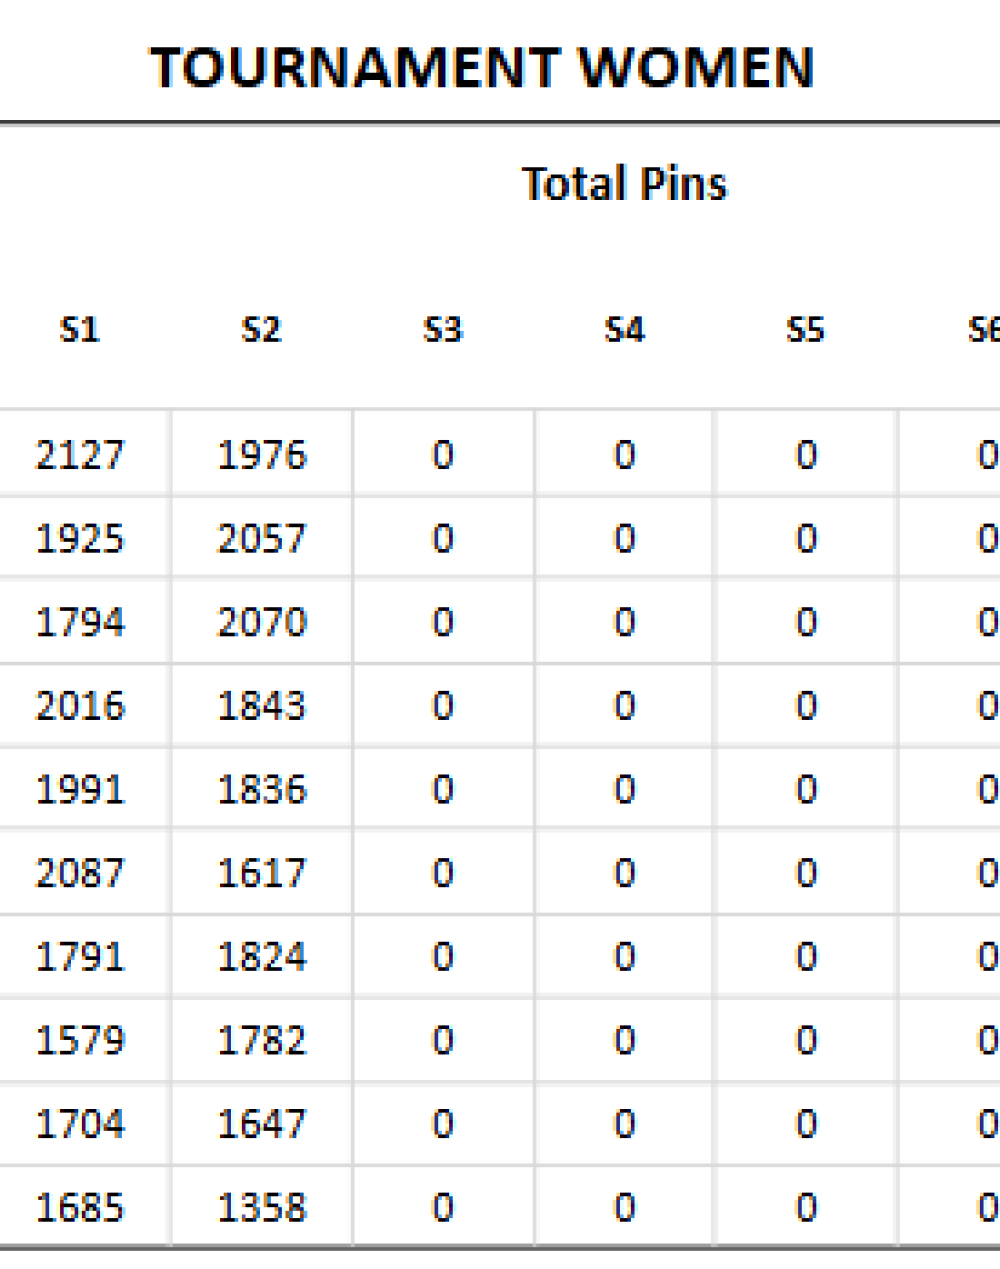This screenshot has width=1000, height=1269.
Task: Select the S4 column header
Action: [x=624, y=330]
